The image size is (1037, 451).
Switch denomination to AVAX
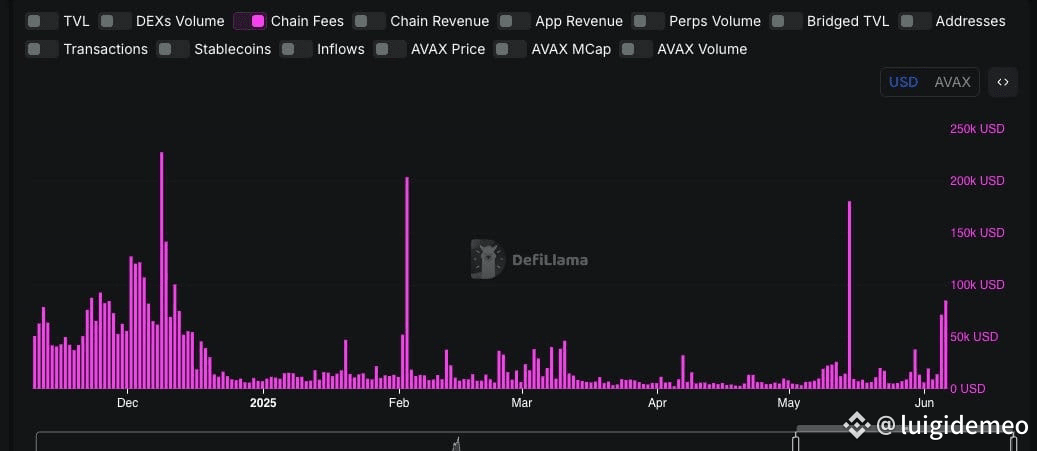pyautogui.click(x=952, y=82)
